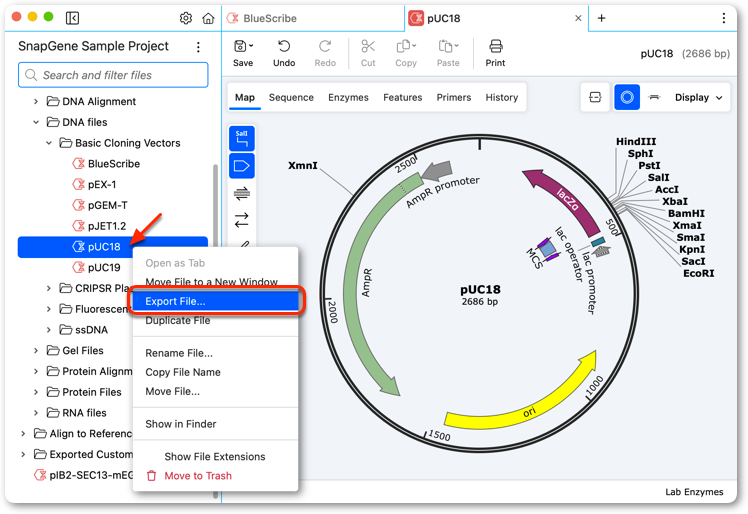Expand the Protein Alignments folder
Screen dimensions: 748x514
(36, 371)
